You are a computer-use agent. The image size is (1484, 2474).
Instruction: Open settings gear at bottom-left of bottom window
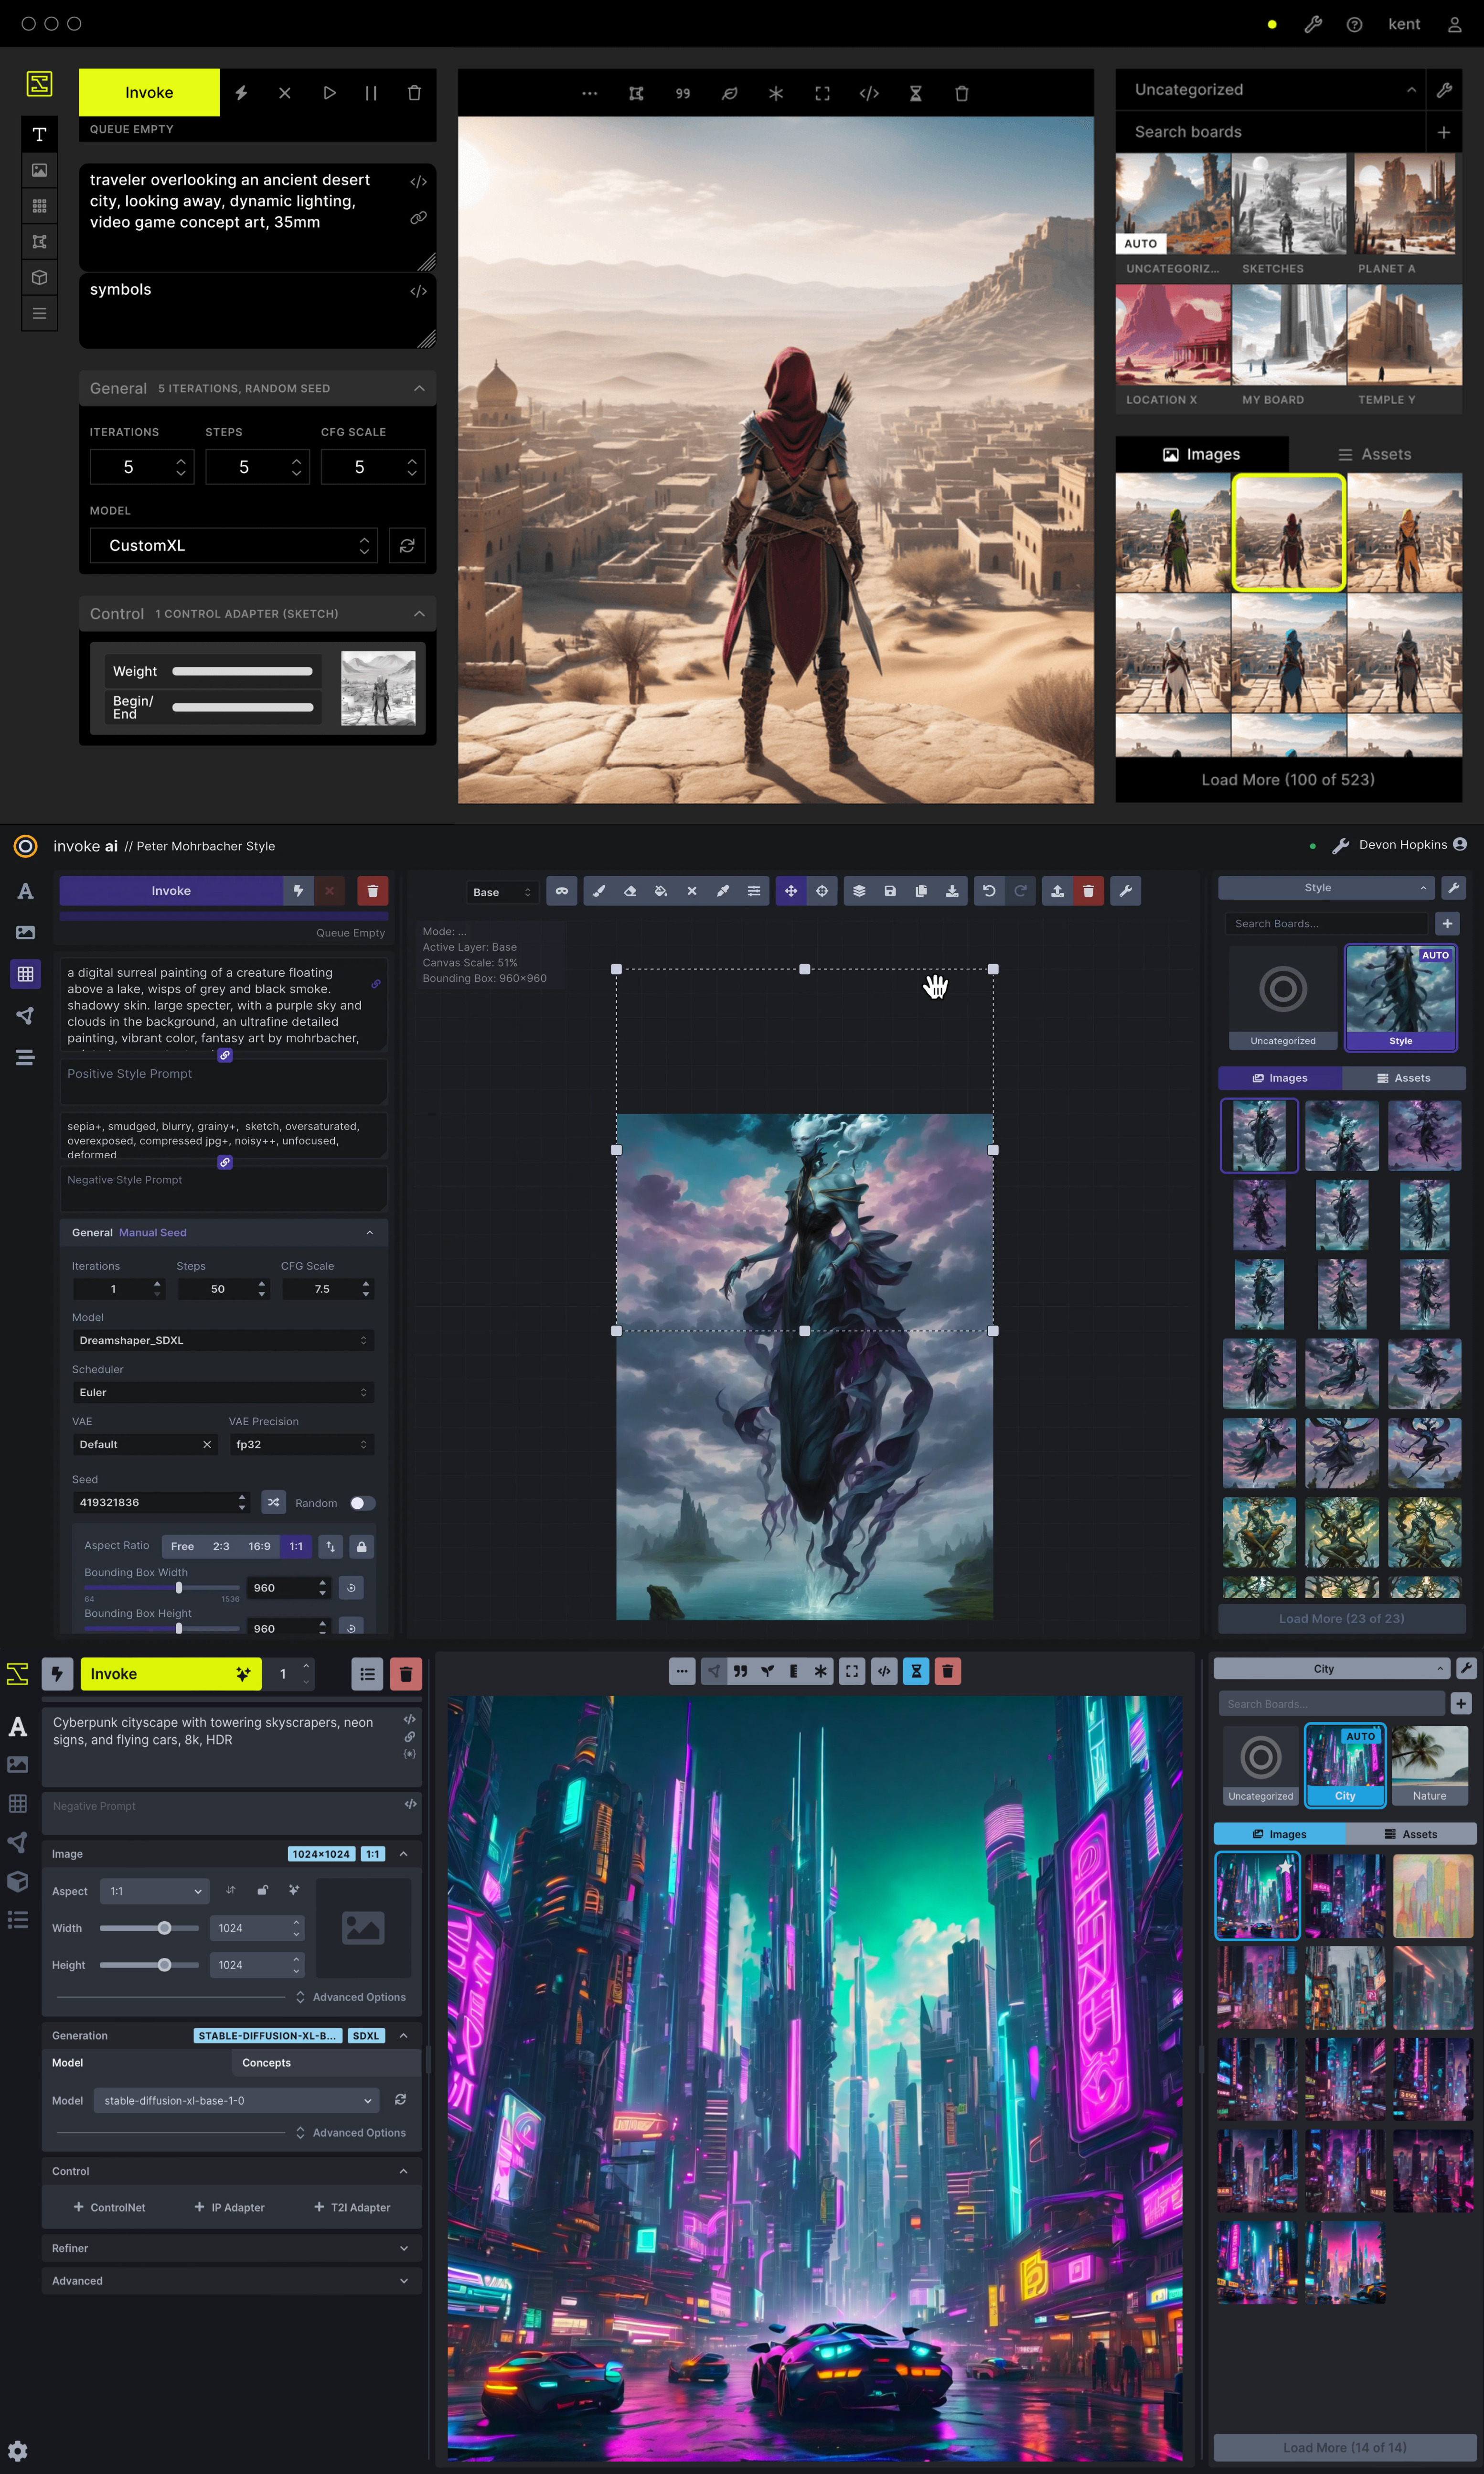(18, 2451)
